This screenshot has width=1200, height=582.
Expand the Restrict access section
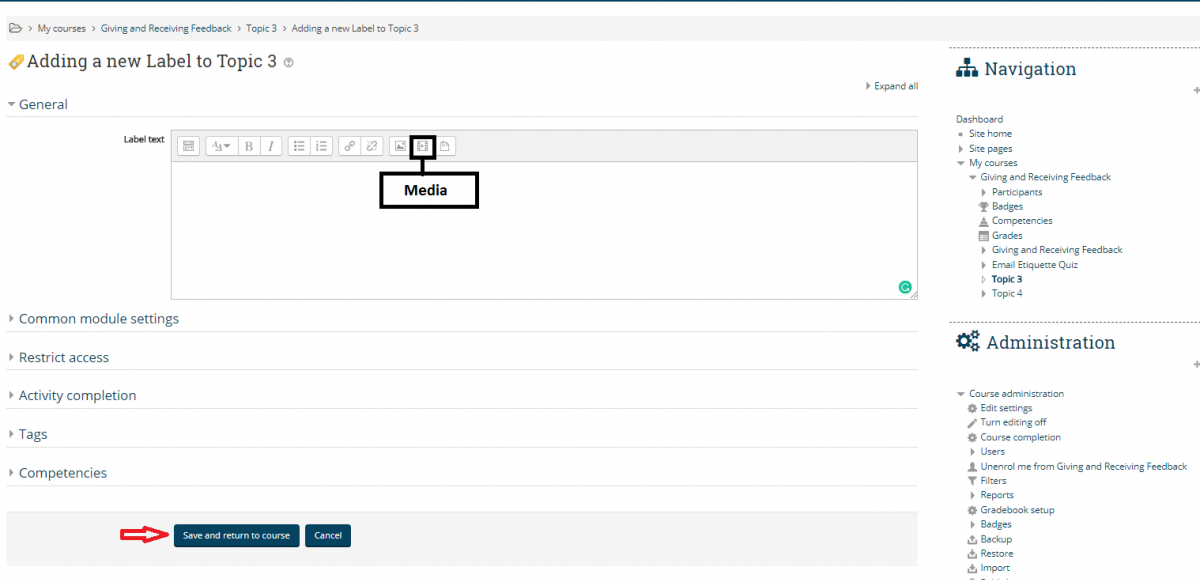point(64,357)
